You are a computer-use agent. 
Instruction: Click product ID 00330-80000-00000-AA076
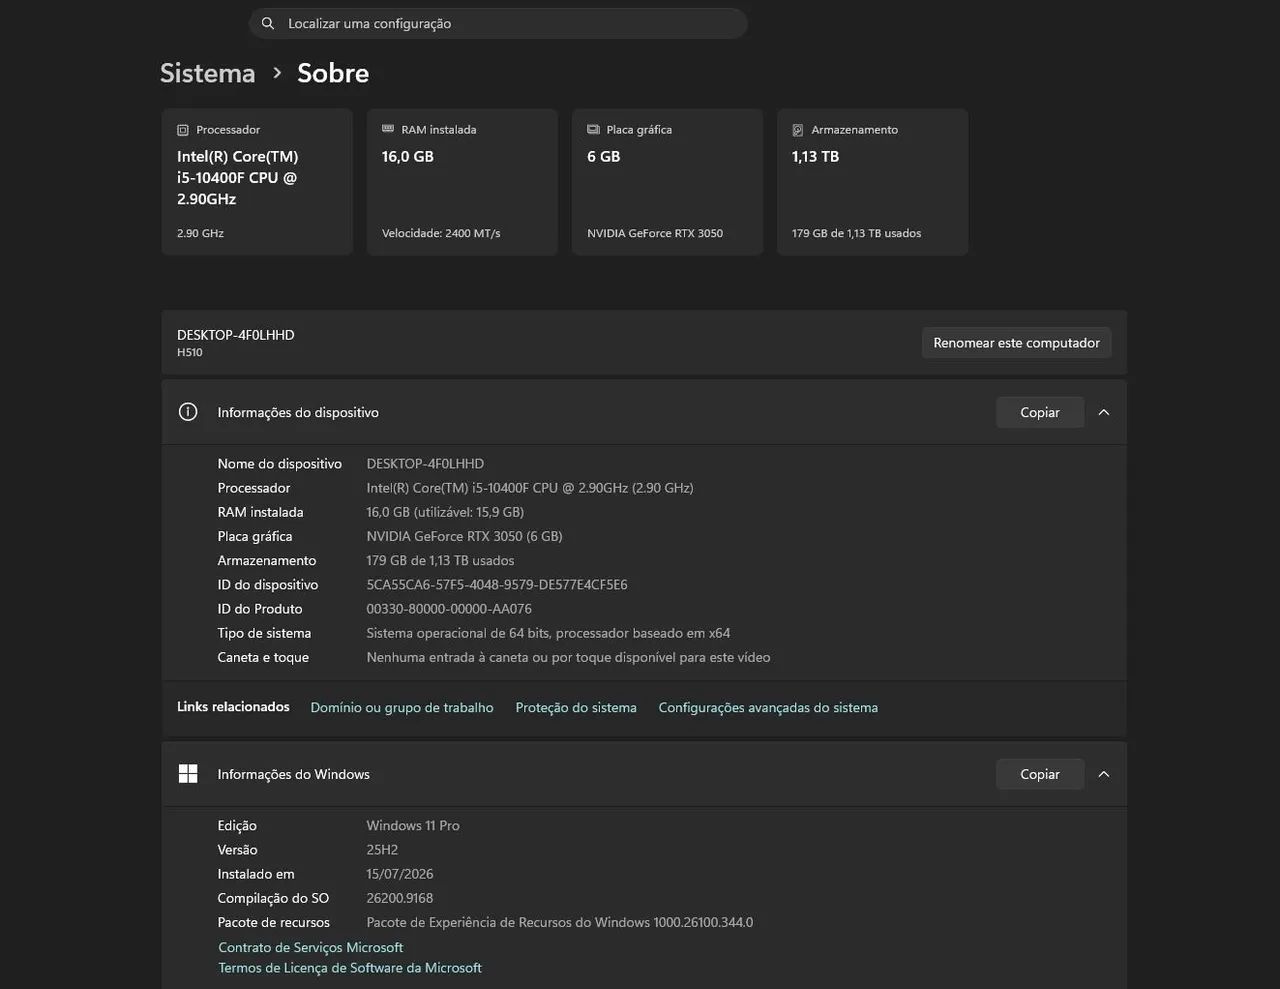[x=449, y=609]
